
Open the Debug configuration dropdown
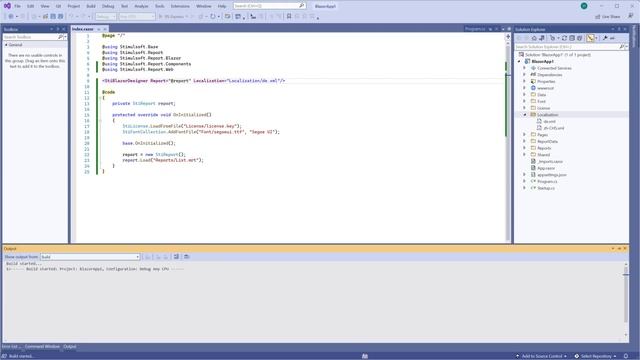(106, 16)
